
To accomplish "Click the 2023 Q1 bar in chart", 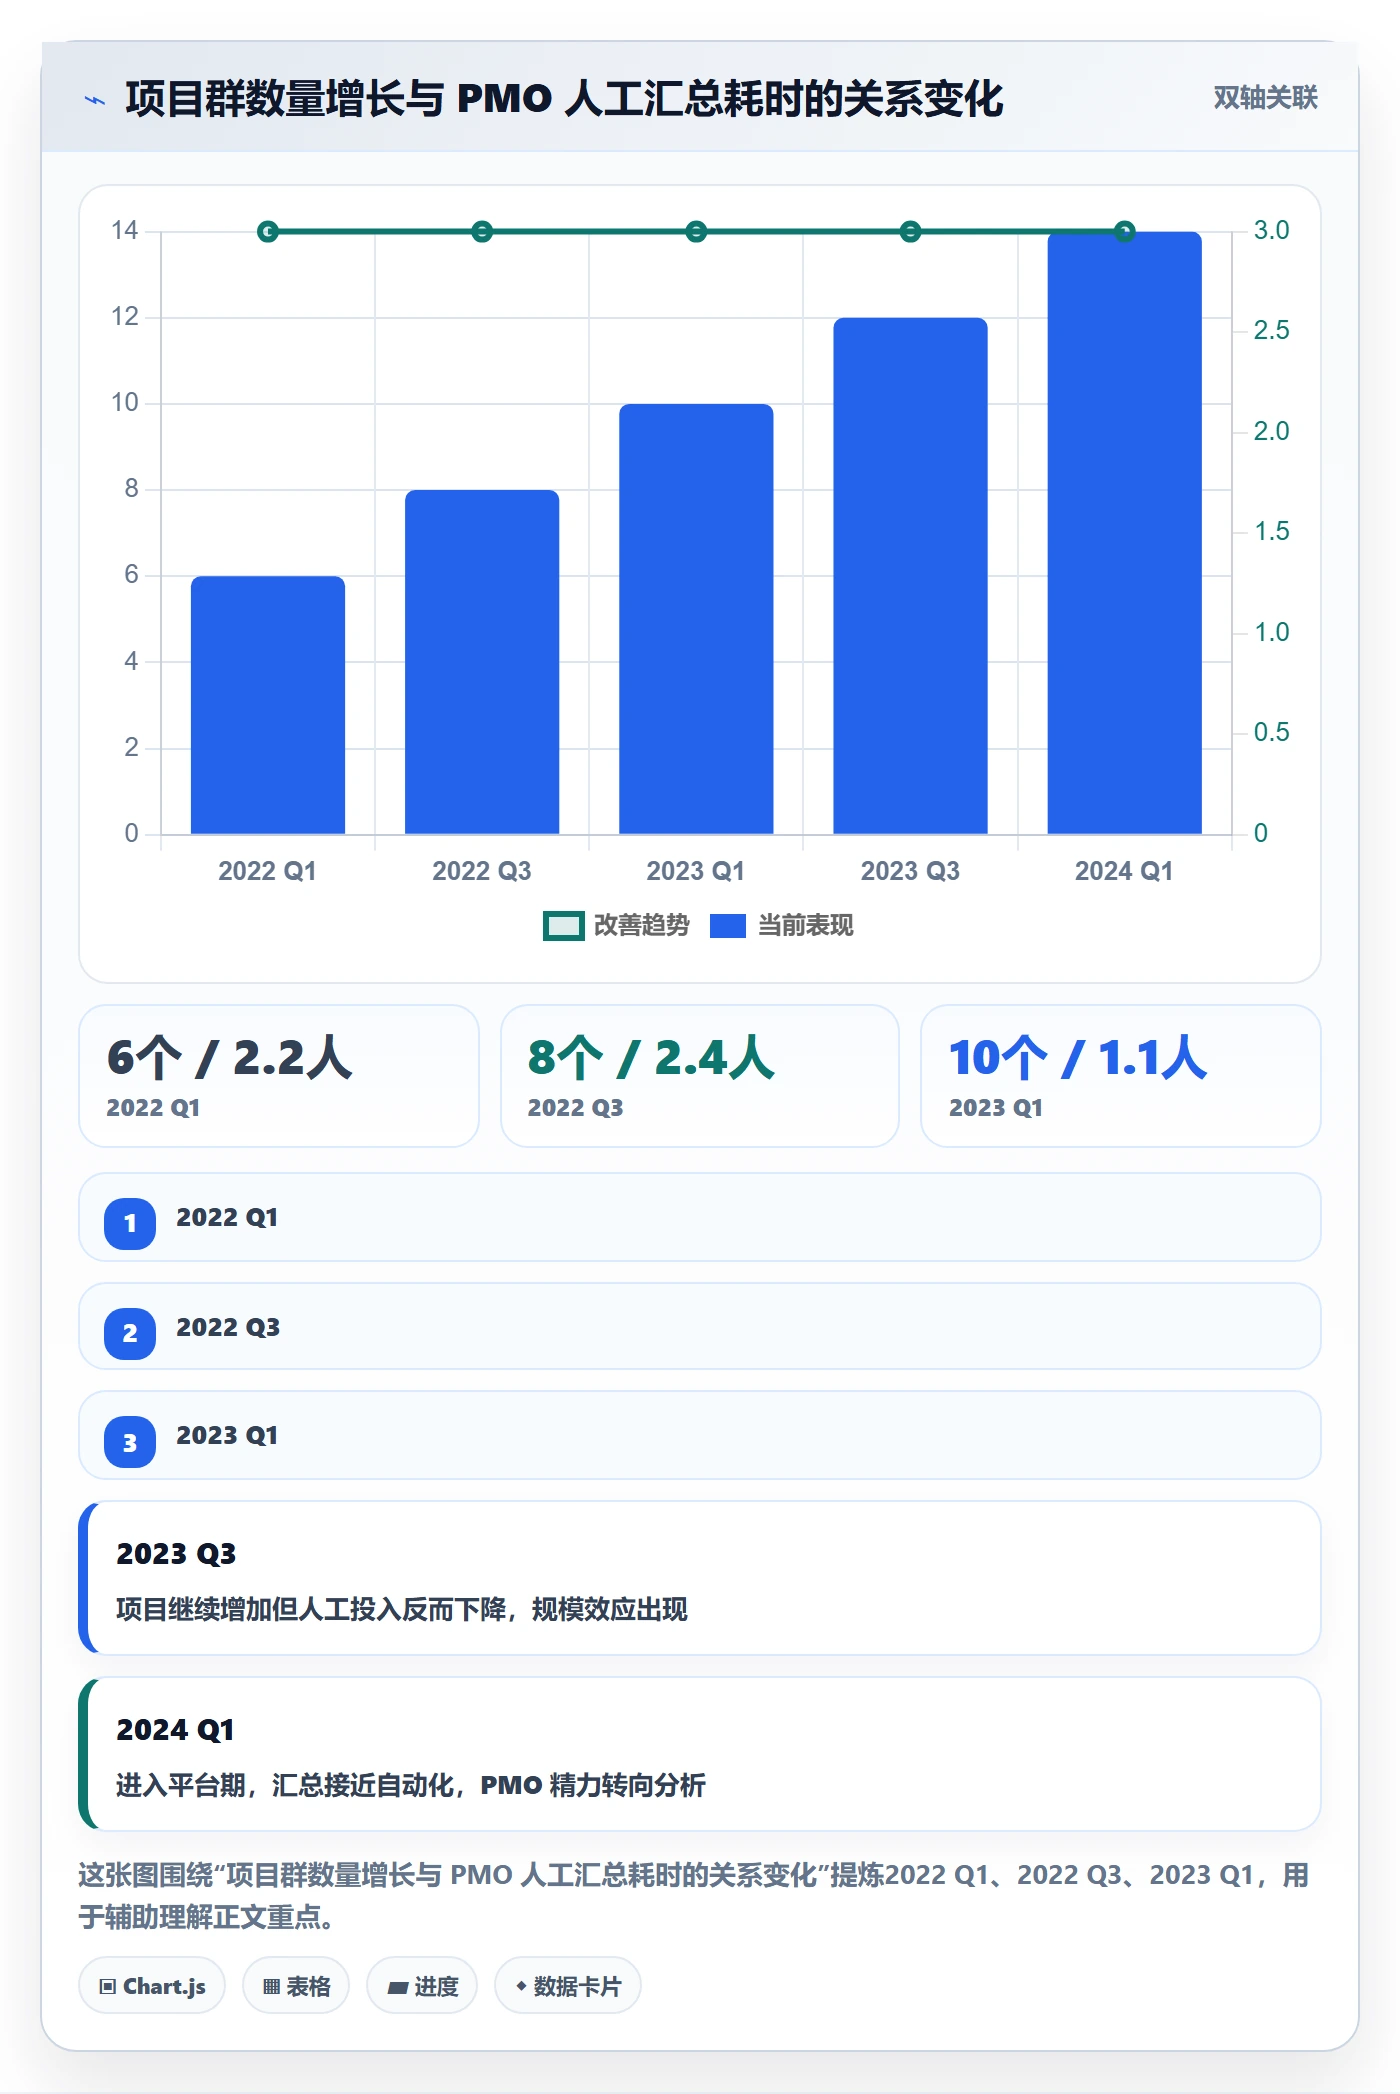I will (x=696, y=619).
